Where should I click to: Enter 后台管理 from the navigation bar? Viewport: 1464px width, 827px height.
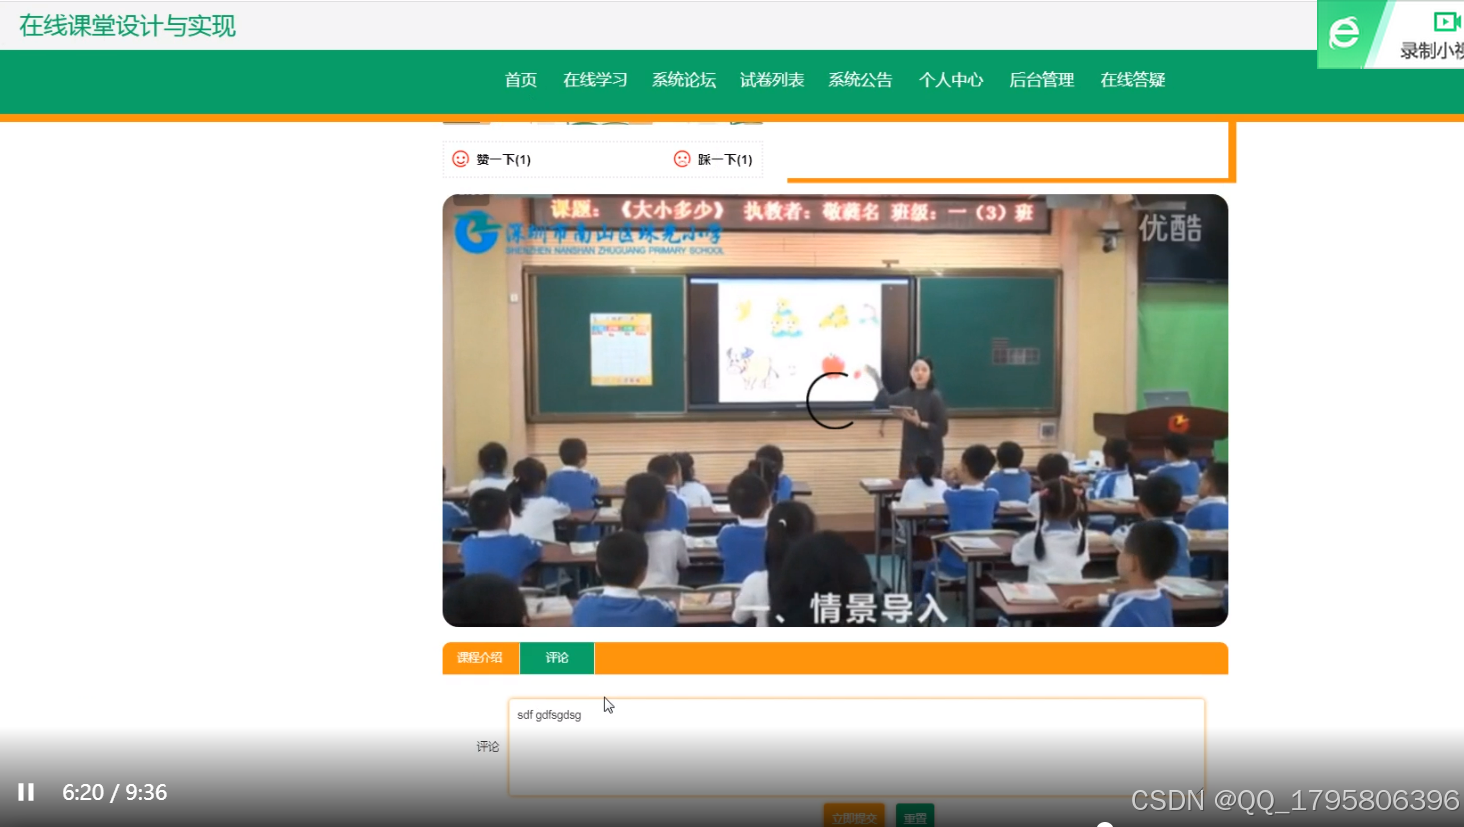tap(1041, 80)
